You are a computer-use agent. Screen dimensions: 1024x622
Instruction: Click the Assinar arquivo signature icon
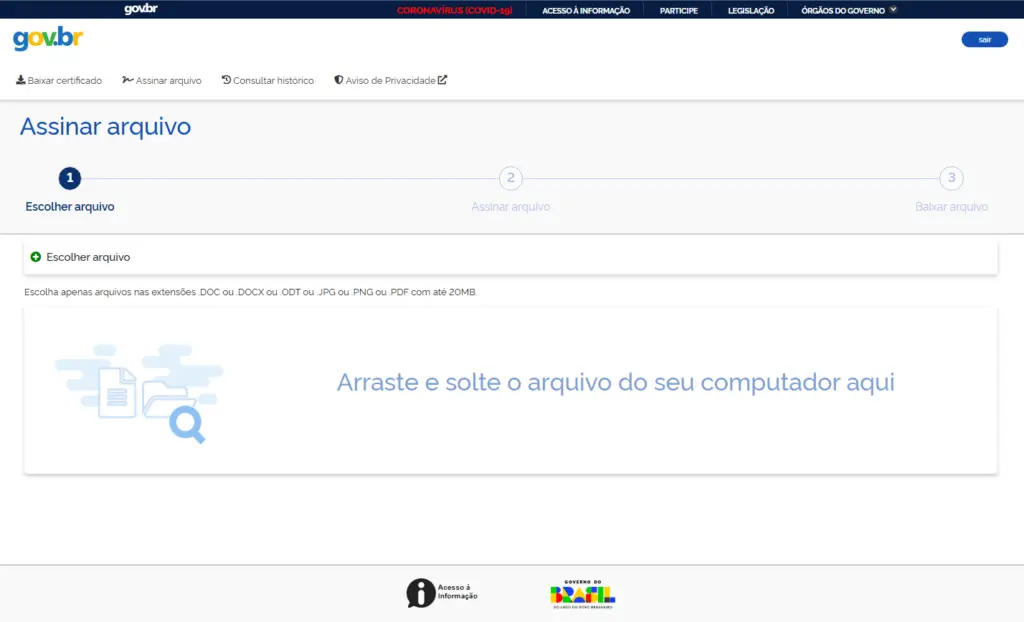[x=127, y=79]
